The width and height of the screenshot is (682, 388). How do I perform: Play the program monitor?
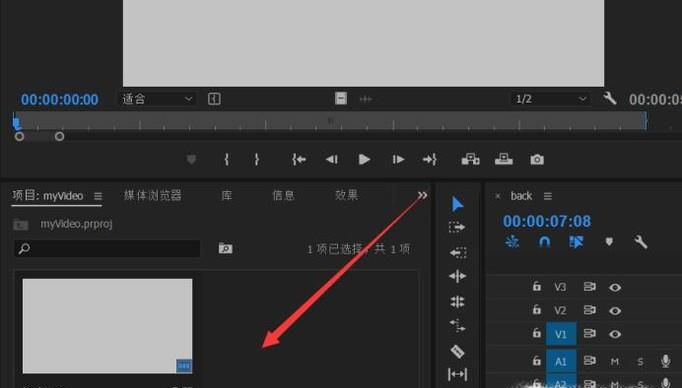tap(364, 160)
